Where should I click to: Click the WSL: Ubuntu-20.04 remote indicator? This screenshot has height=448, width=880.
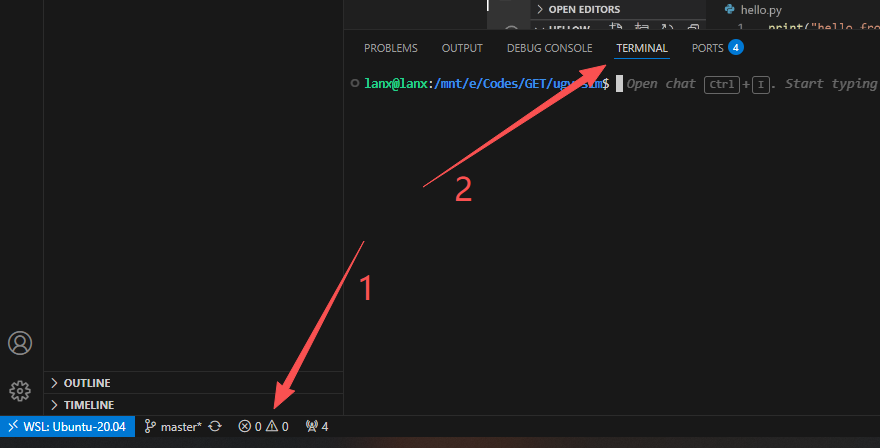(67, 427)
